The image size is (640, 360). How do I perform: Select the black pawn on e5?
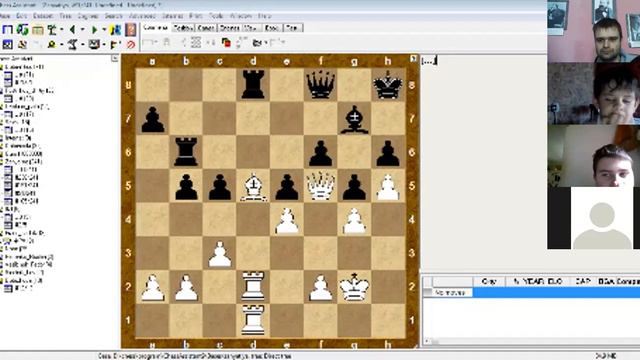(x=287, y=187)
